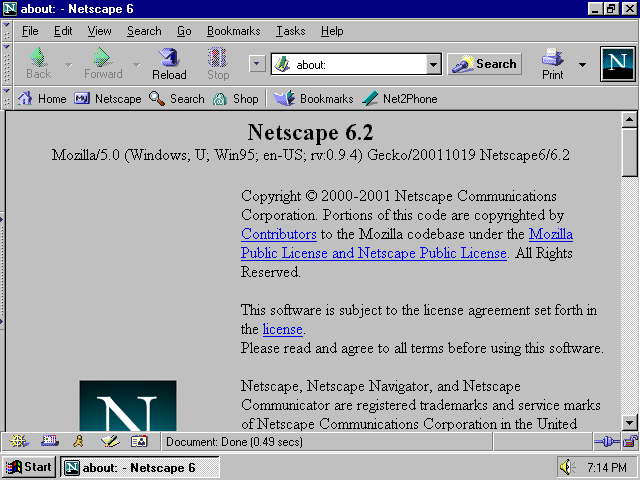Open the Search menu
Image resolution: width=640 pixels, height=480 pixels.
(144, 31)
